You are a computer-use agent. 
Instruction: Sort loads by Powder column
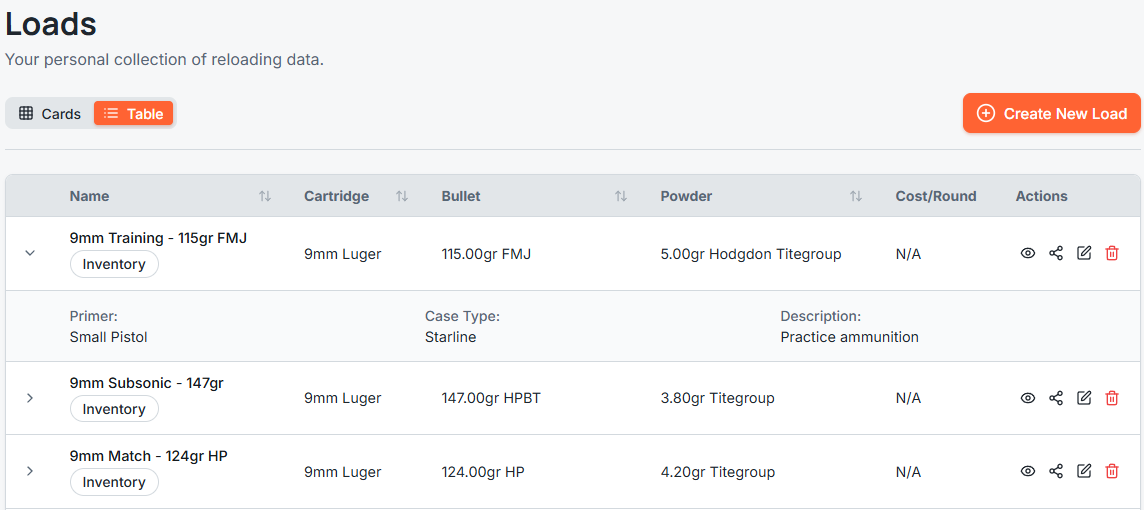click(856, 196)
